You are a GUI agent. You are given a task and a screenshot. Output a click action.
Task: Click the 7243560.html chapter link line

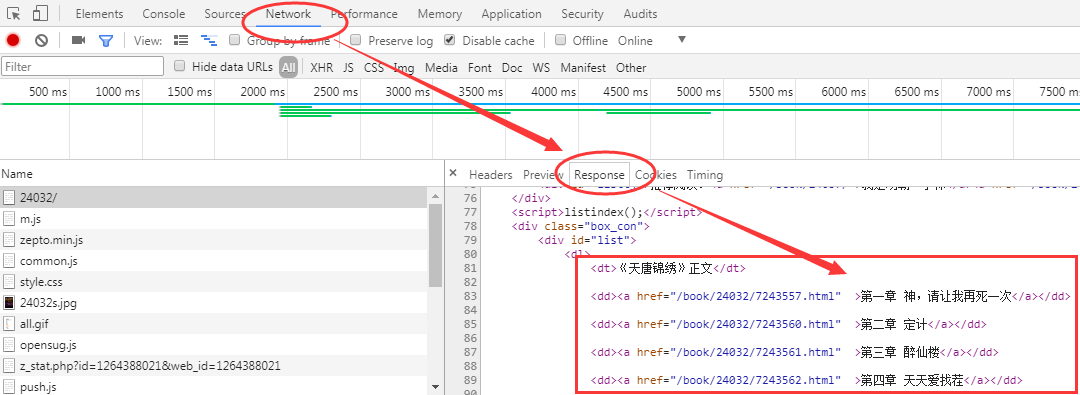(x=789, y=324)
